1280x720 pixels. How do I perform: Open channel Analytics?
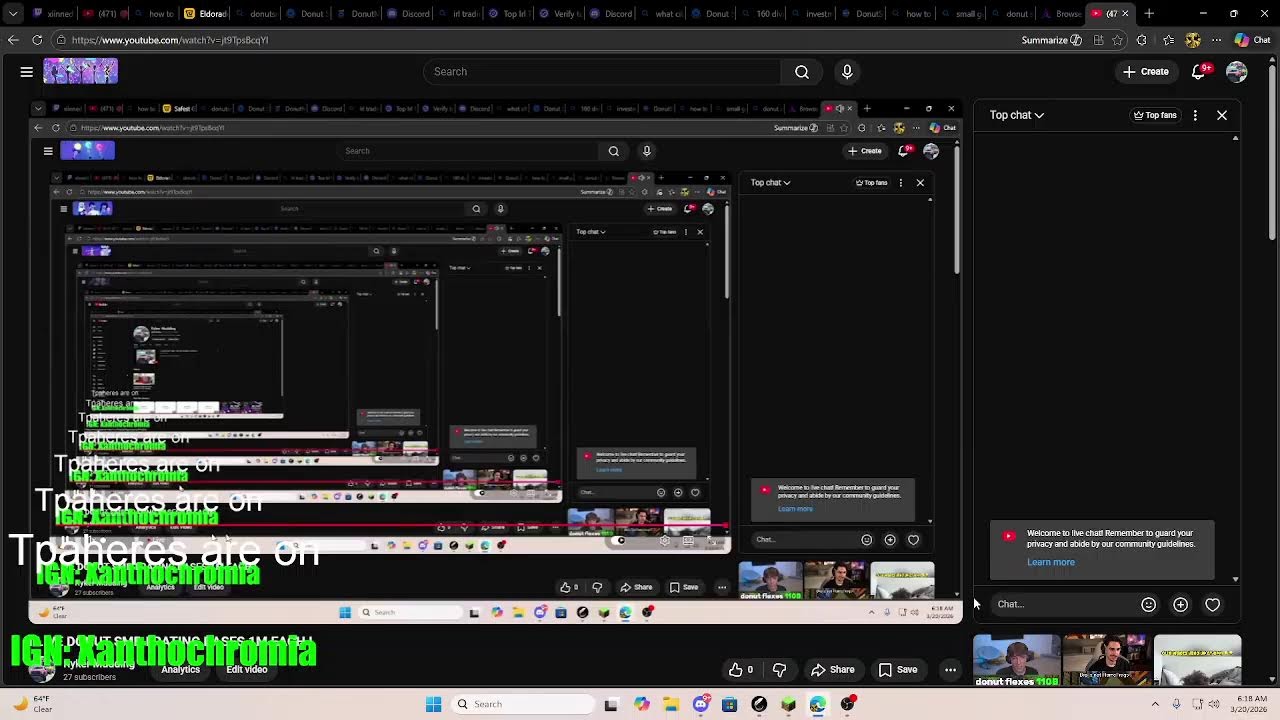tap(181, 669)
